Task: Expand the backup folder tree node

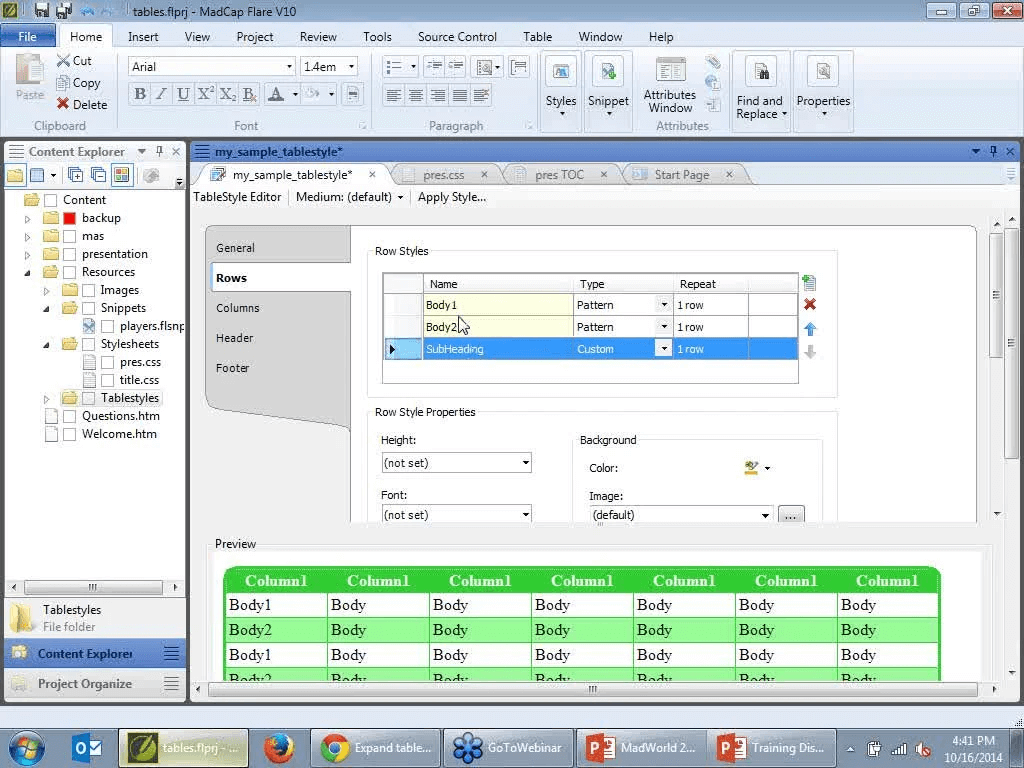Action: pos(27,219)
